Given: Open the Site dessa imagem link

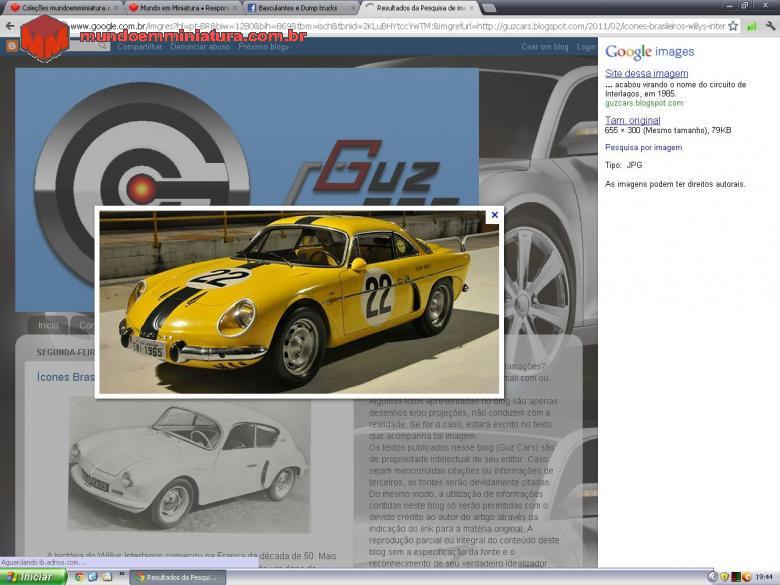Looking at the screenshot, I should click(646, 74).
